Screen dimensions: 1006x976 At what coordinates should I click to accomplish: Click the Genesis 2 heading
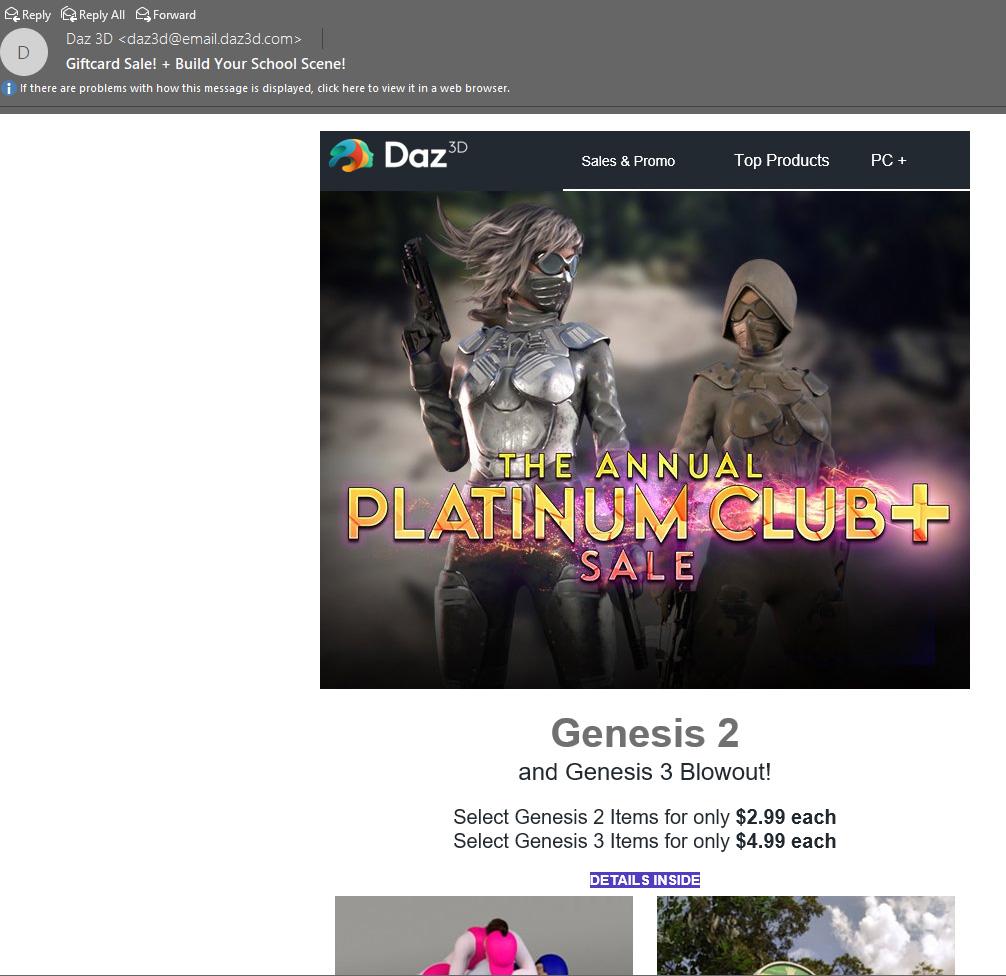click(645, 733)
